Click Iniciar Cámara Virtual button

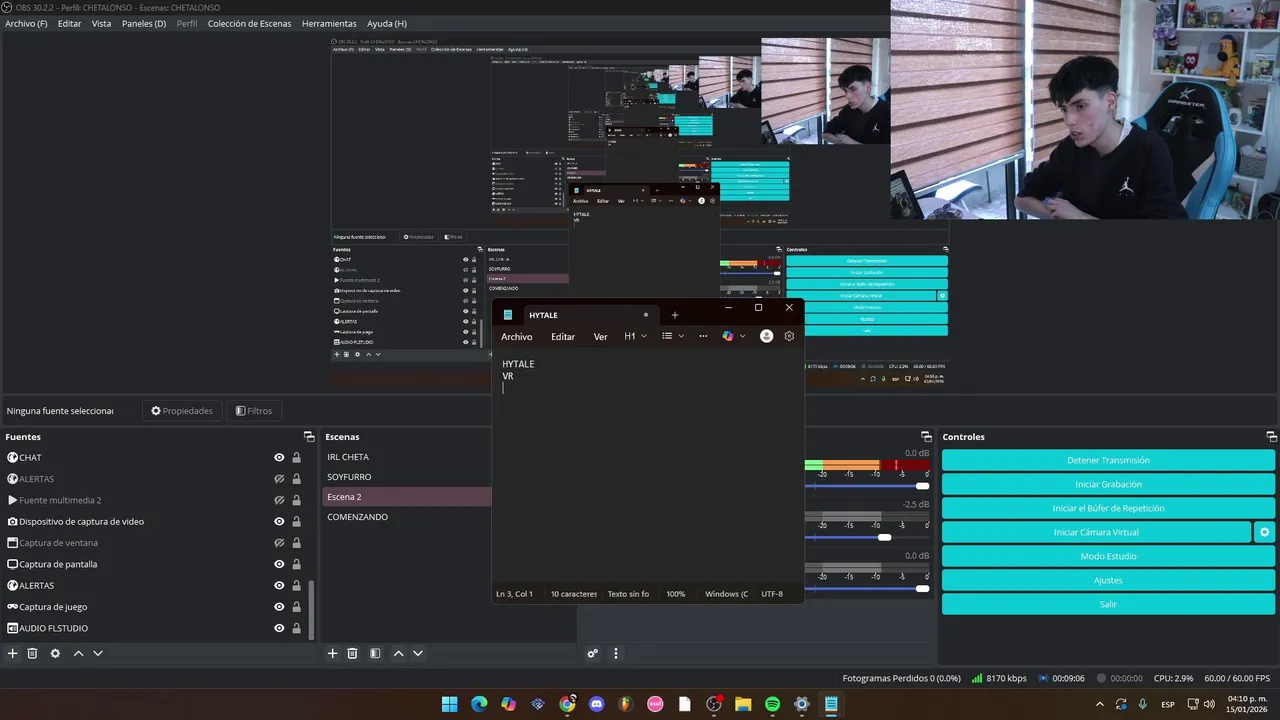[x=1096, y=532]
